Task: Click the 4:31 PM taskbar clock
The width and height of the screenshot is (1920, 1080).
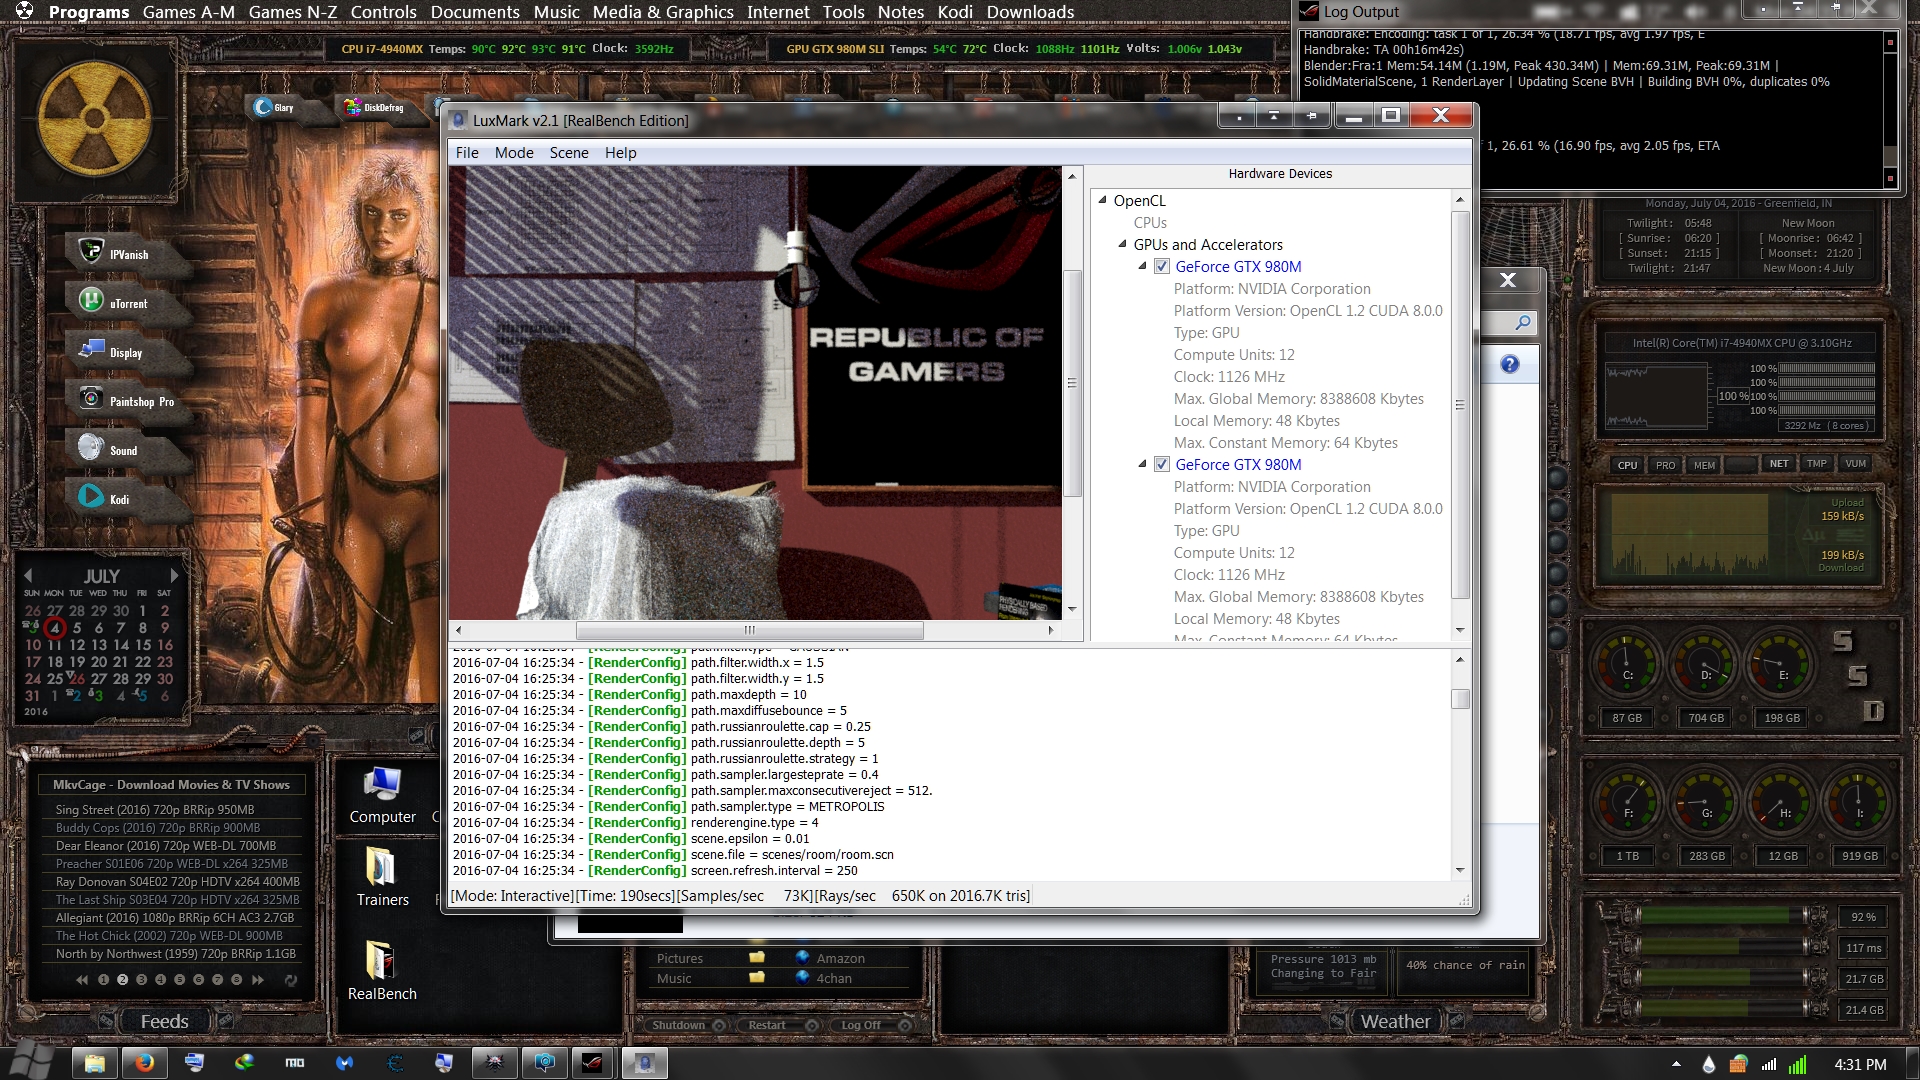Action: click(x=1860, y=1065)
